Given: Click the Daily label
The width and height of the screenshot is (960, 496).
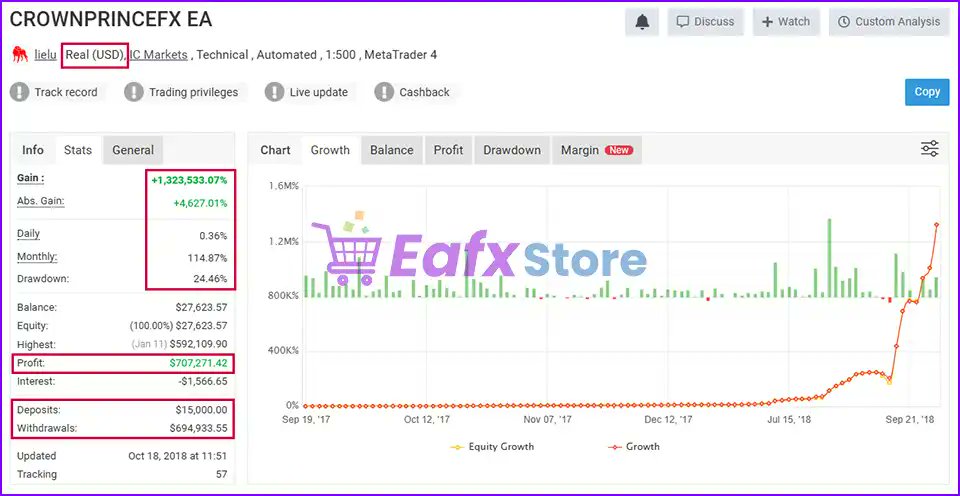Looking at the screenshot, I should tap(29, 234).
